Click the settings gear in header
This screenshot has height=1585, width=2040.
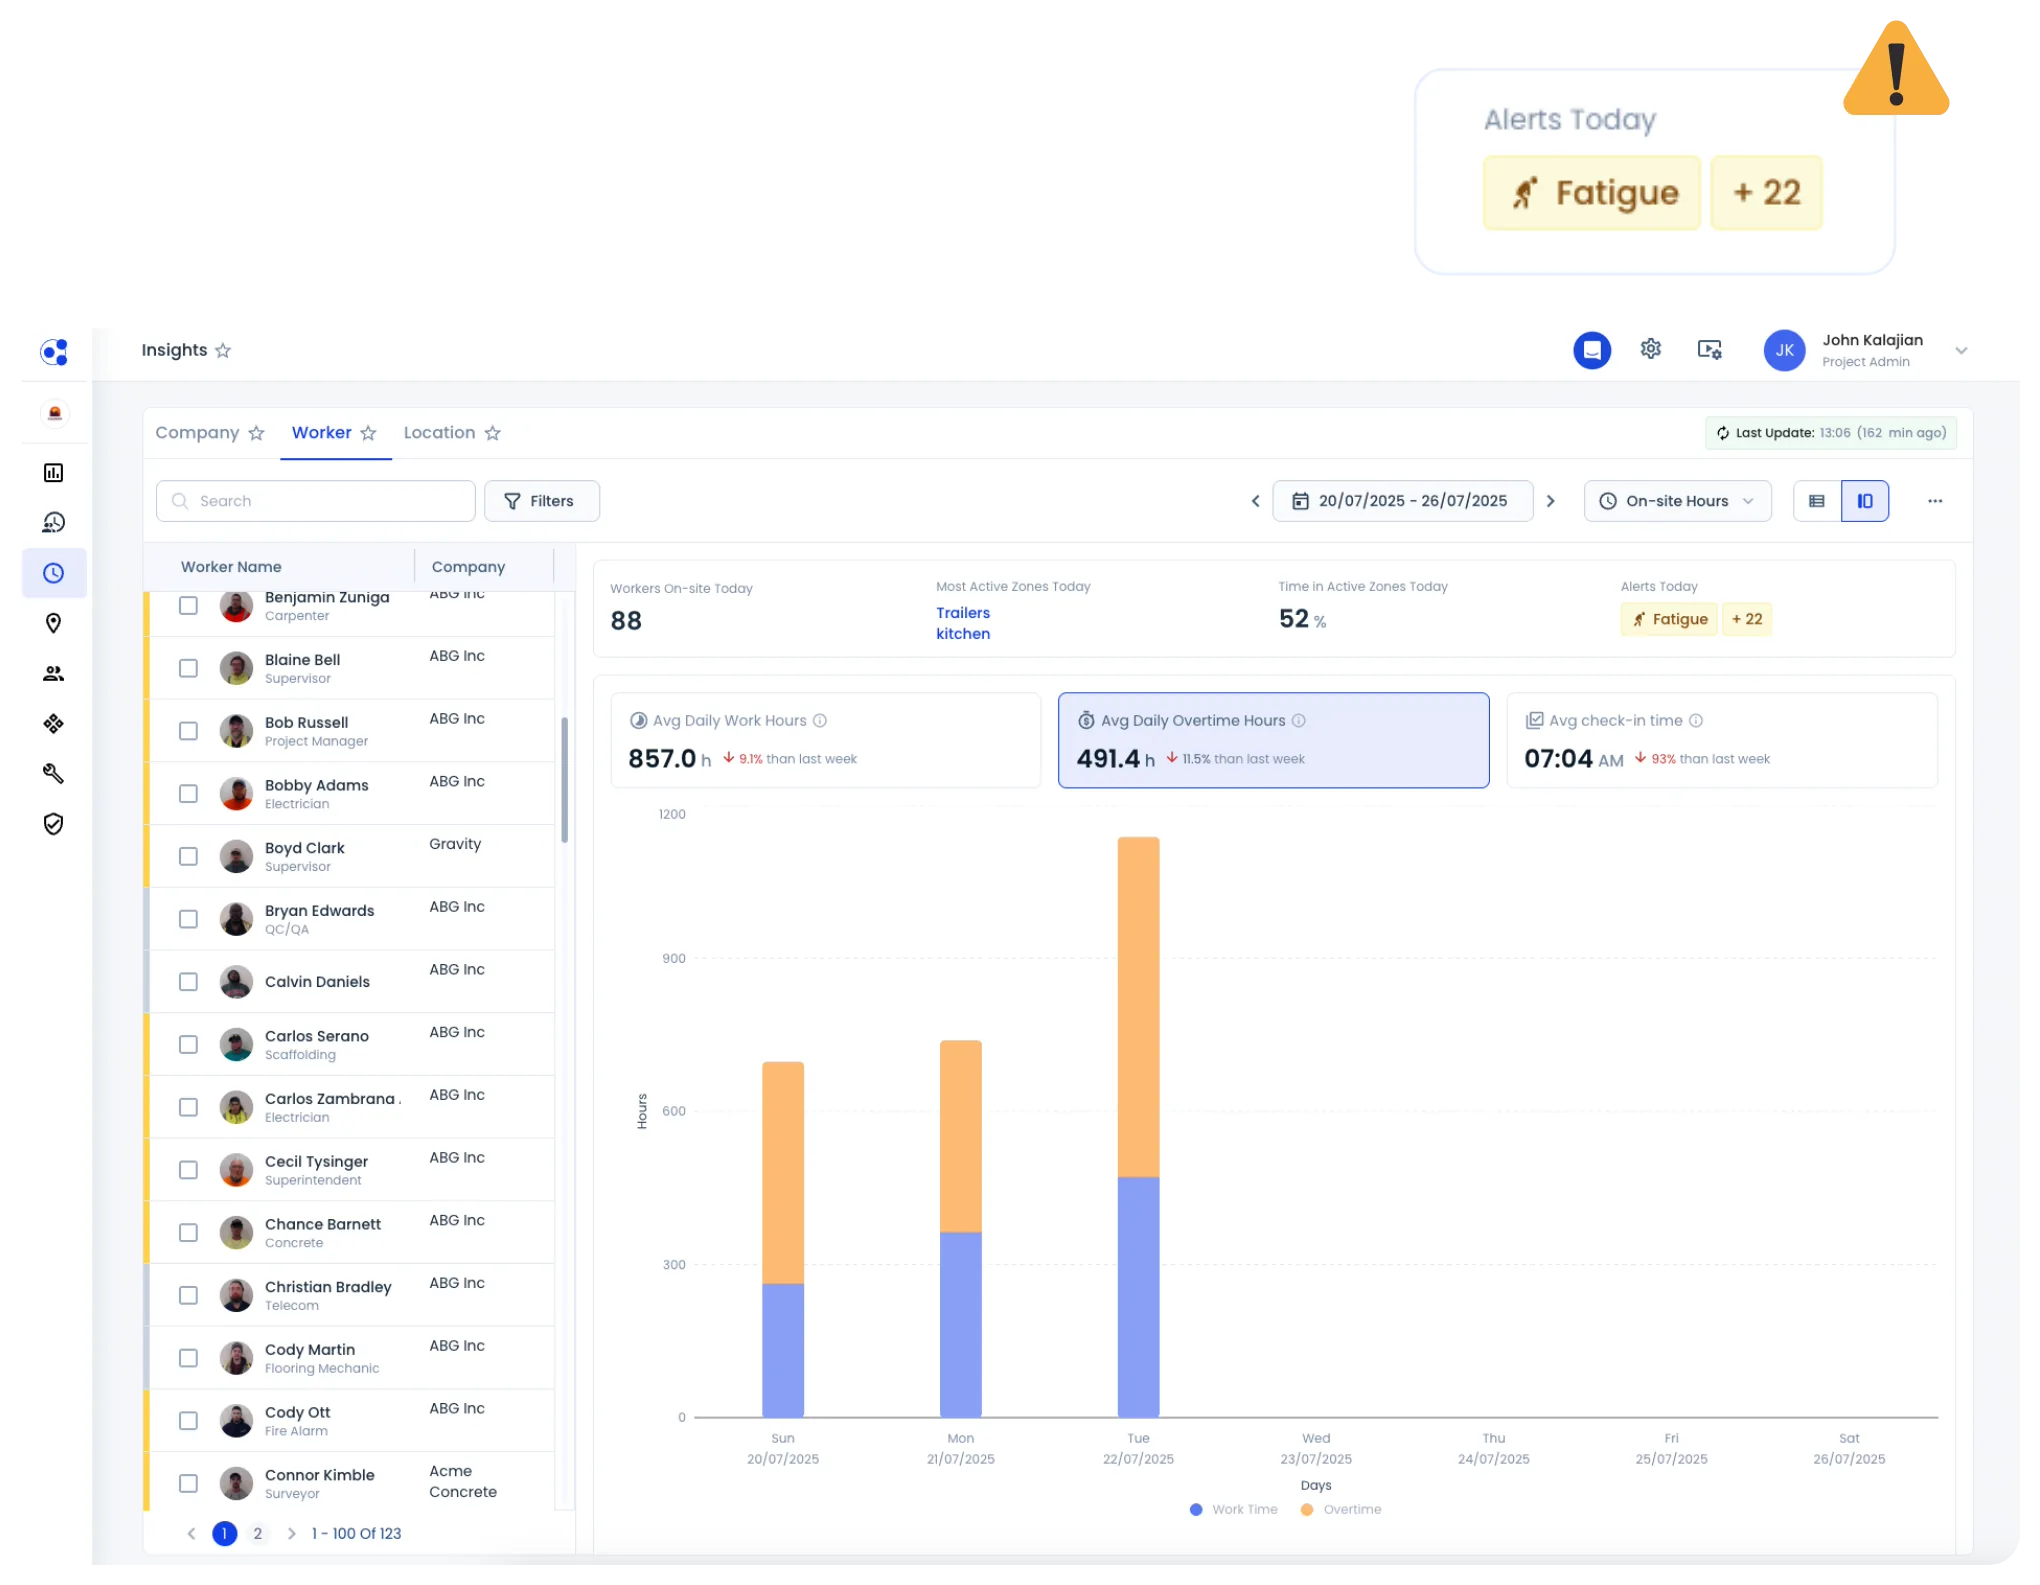[x=1650, y=349]
